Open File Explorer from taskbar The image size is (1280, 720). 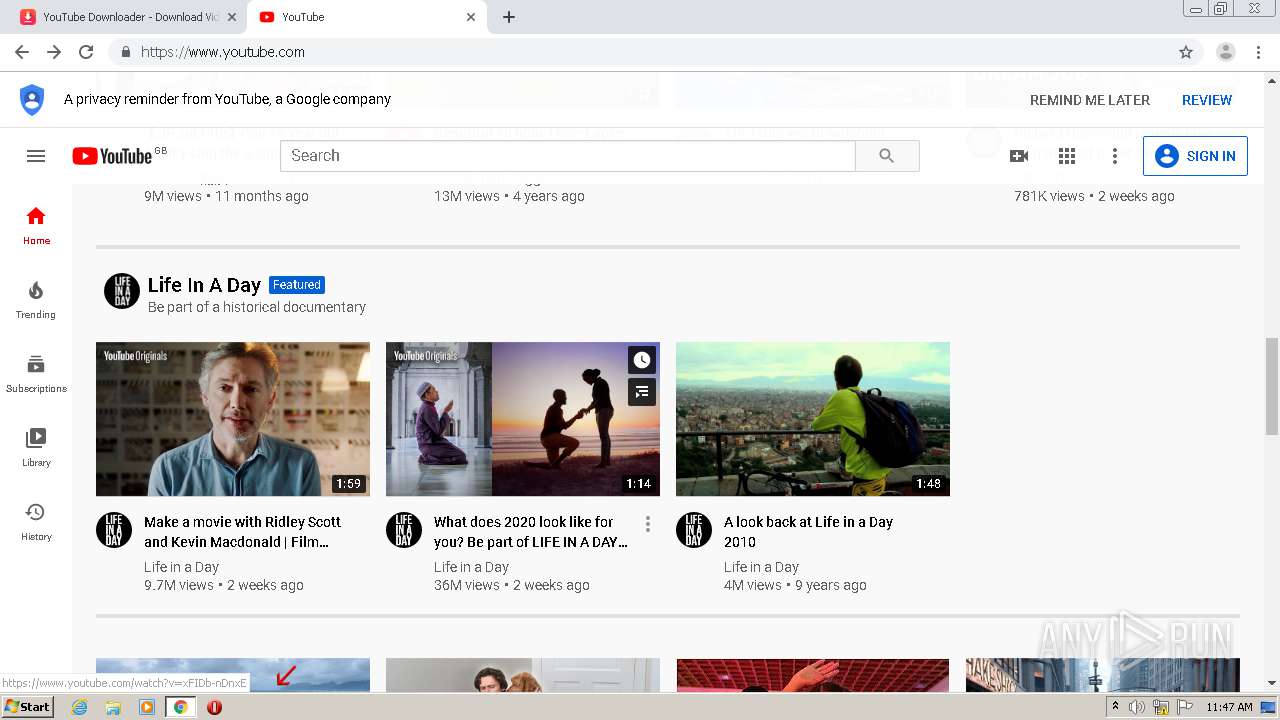point(113,707)
